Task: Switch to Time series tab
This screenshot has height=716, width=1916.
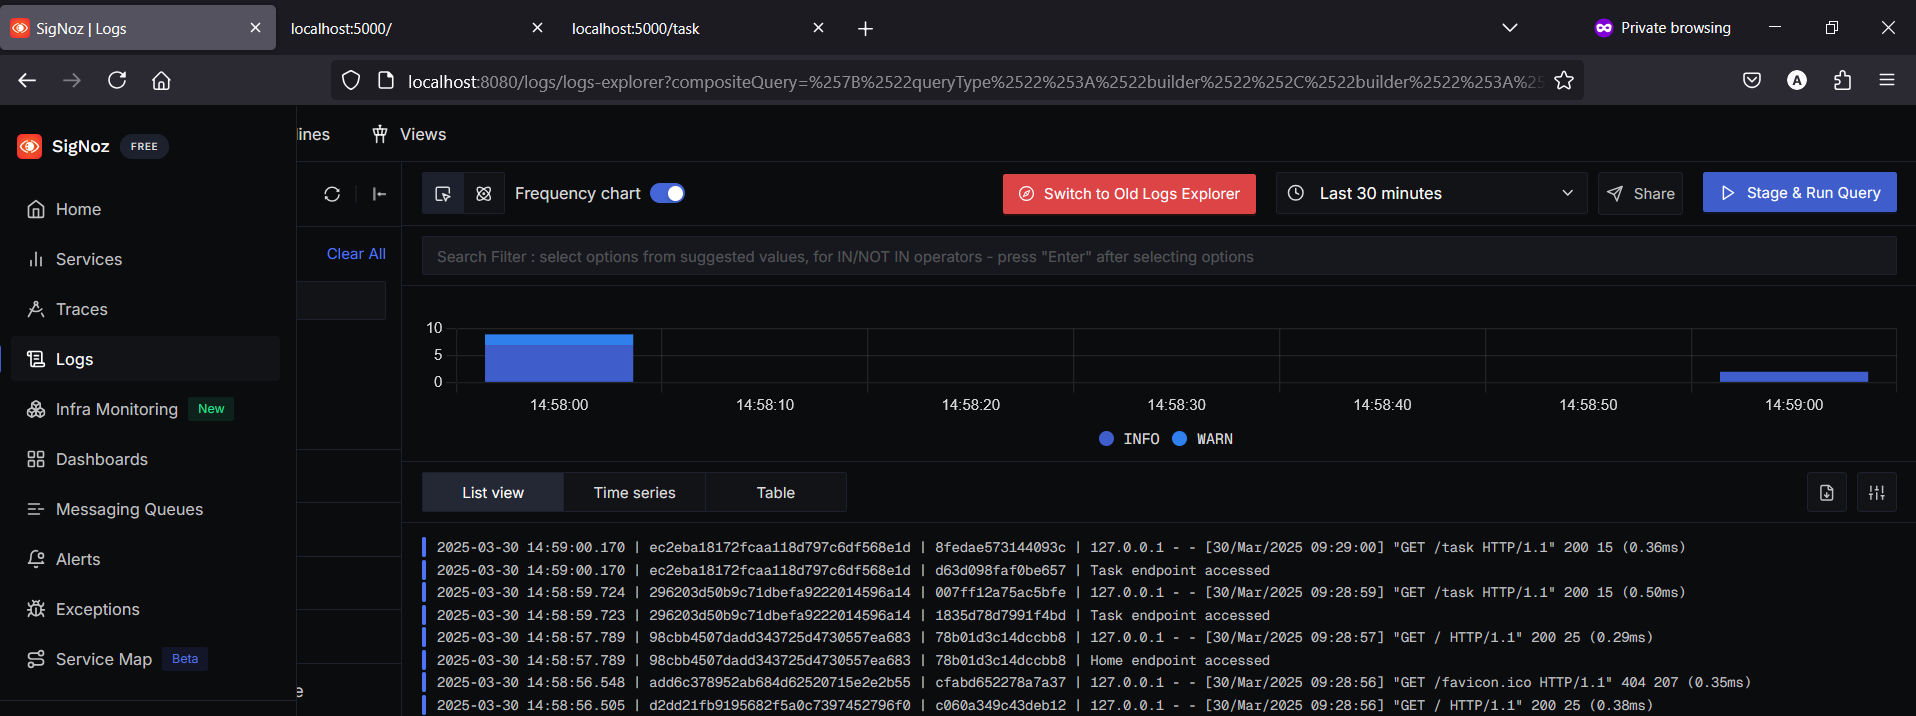Action: pyautogui.click(x=634, y=492)
